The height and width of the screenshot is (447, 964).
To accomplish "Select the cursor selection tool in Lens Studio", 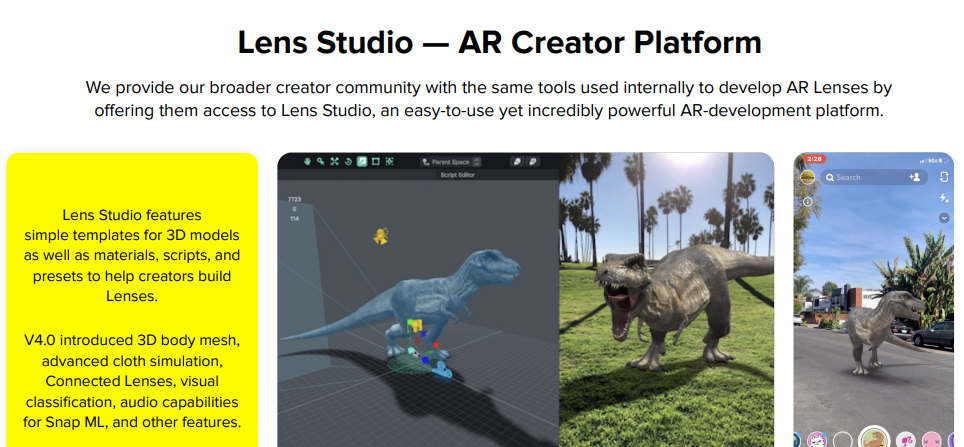I will (320, 162).
